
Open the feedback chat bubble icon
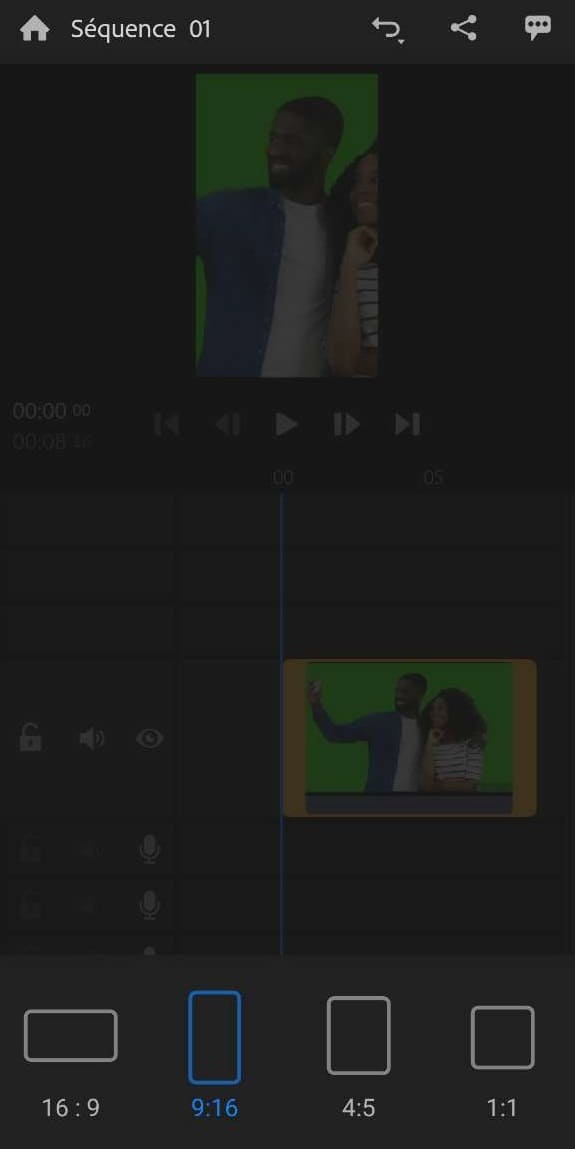538,29
